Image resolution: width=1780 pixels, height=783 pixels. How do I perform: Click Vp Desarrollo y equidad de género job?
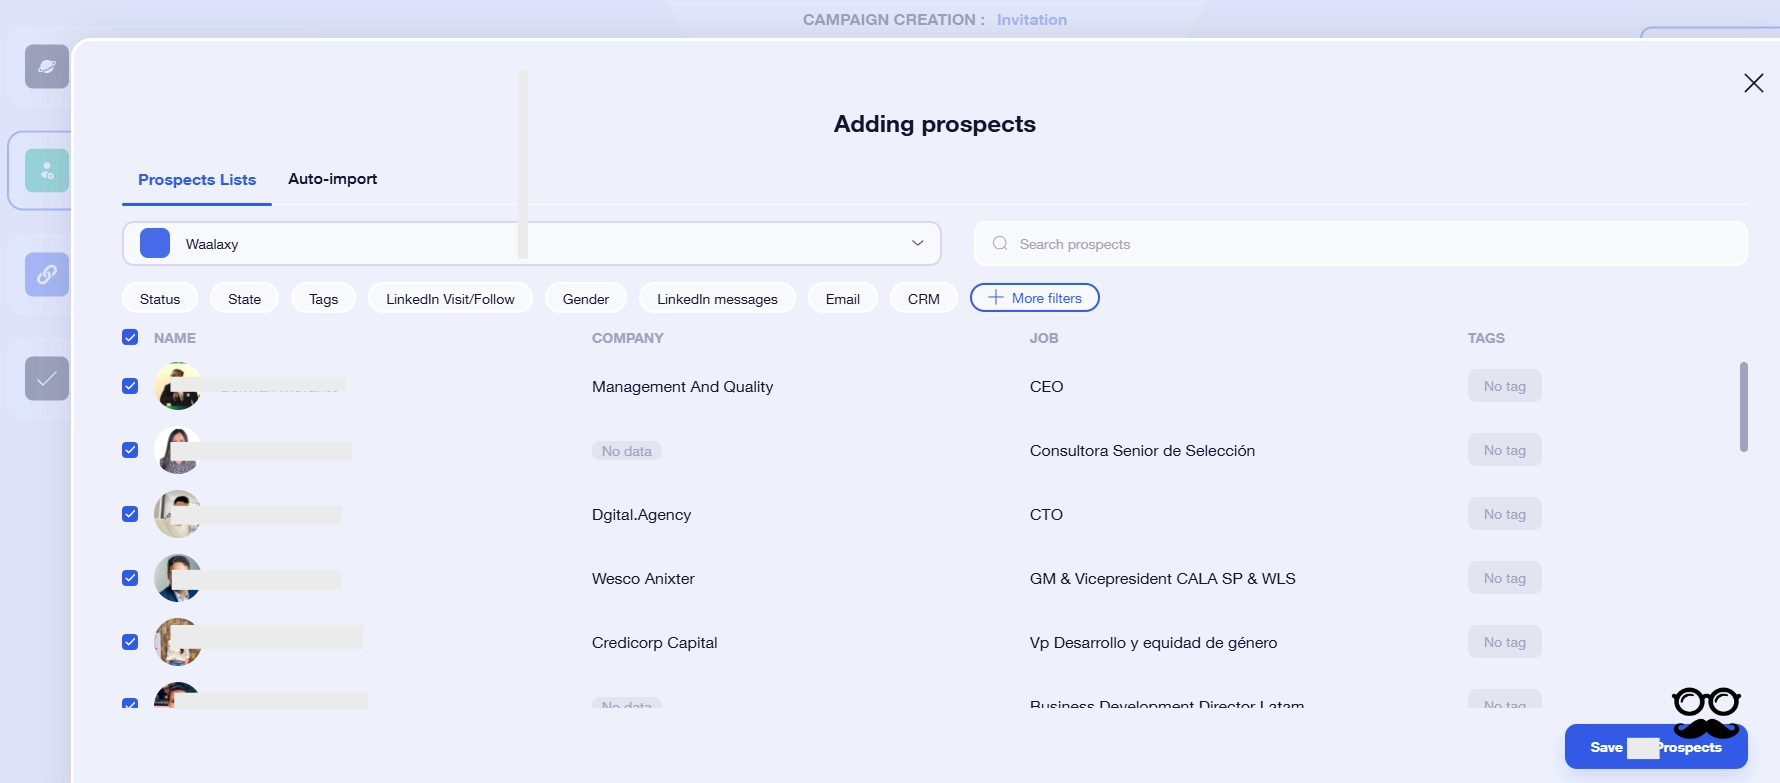click(x=1154, y=643)
